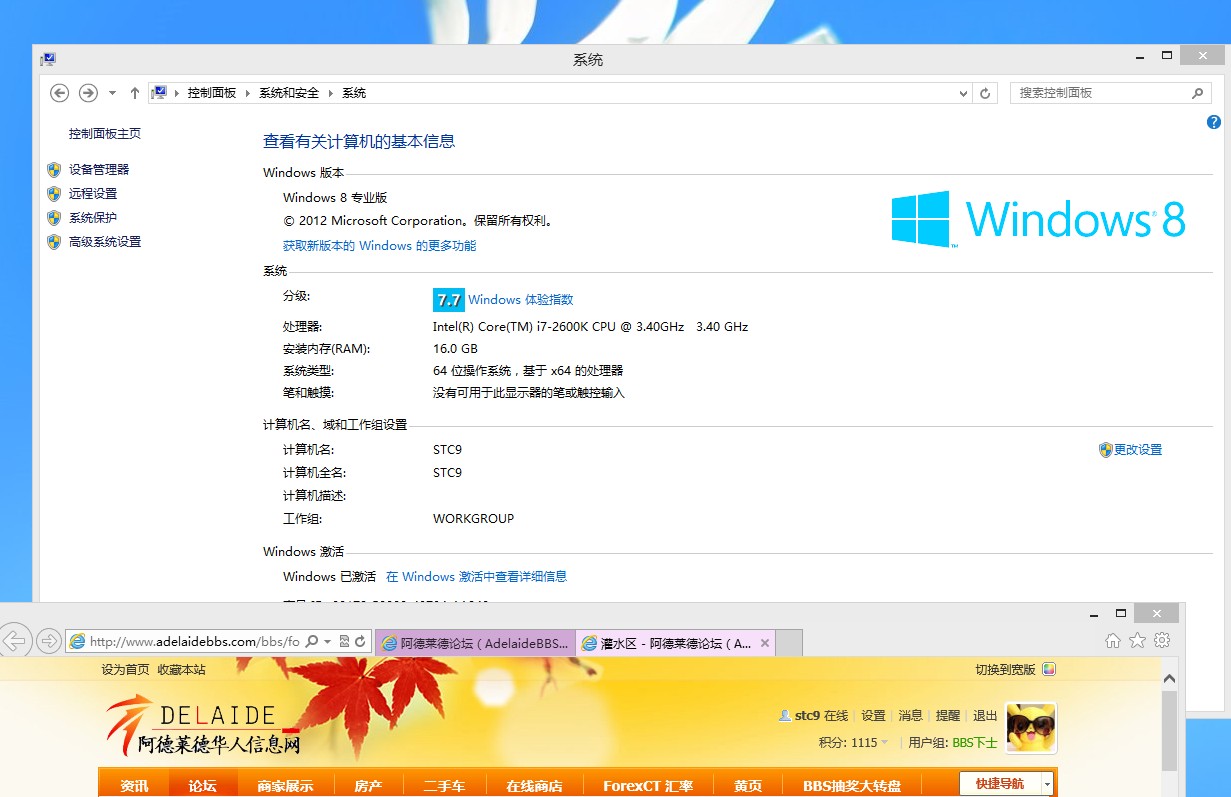This screenshot has height=797, width=1231.
Task: Click the refresh button in Control Panel address bar
Action: point(986,93)
